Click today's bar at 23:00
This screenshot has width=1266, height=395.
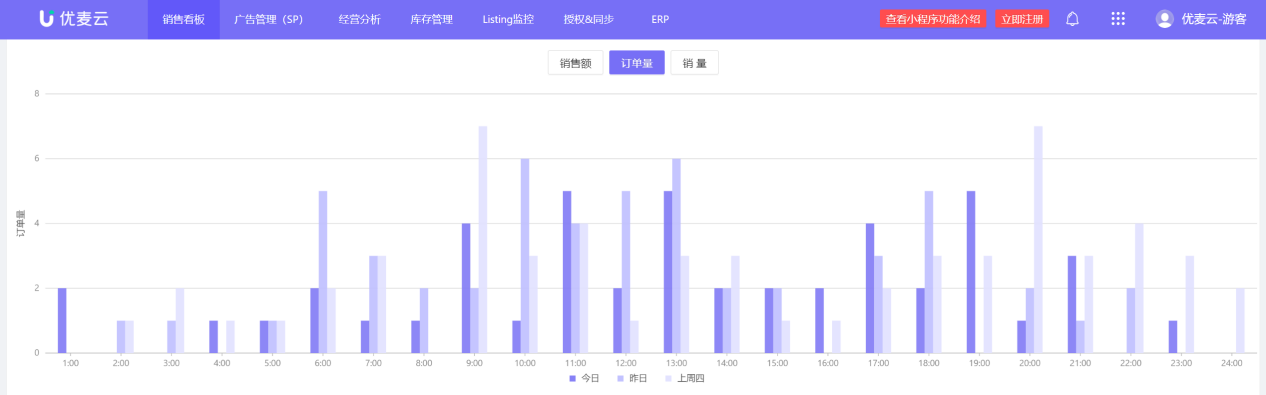click(x=1173, y=336)
